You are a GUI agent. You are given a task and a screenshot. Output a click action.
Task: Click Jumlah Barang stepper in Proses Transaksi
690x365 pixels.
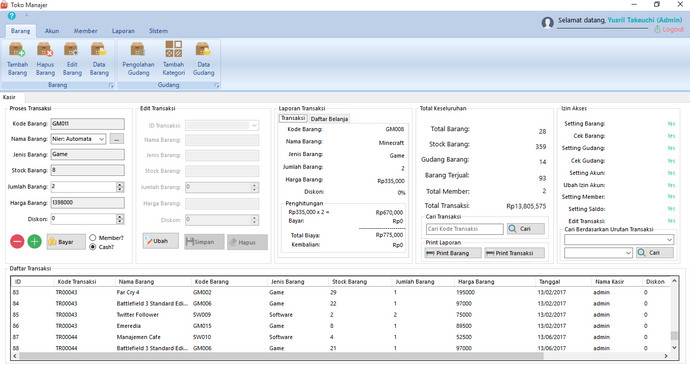tap(120, 187)
